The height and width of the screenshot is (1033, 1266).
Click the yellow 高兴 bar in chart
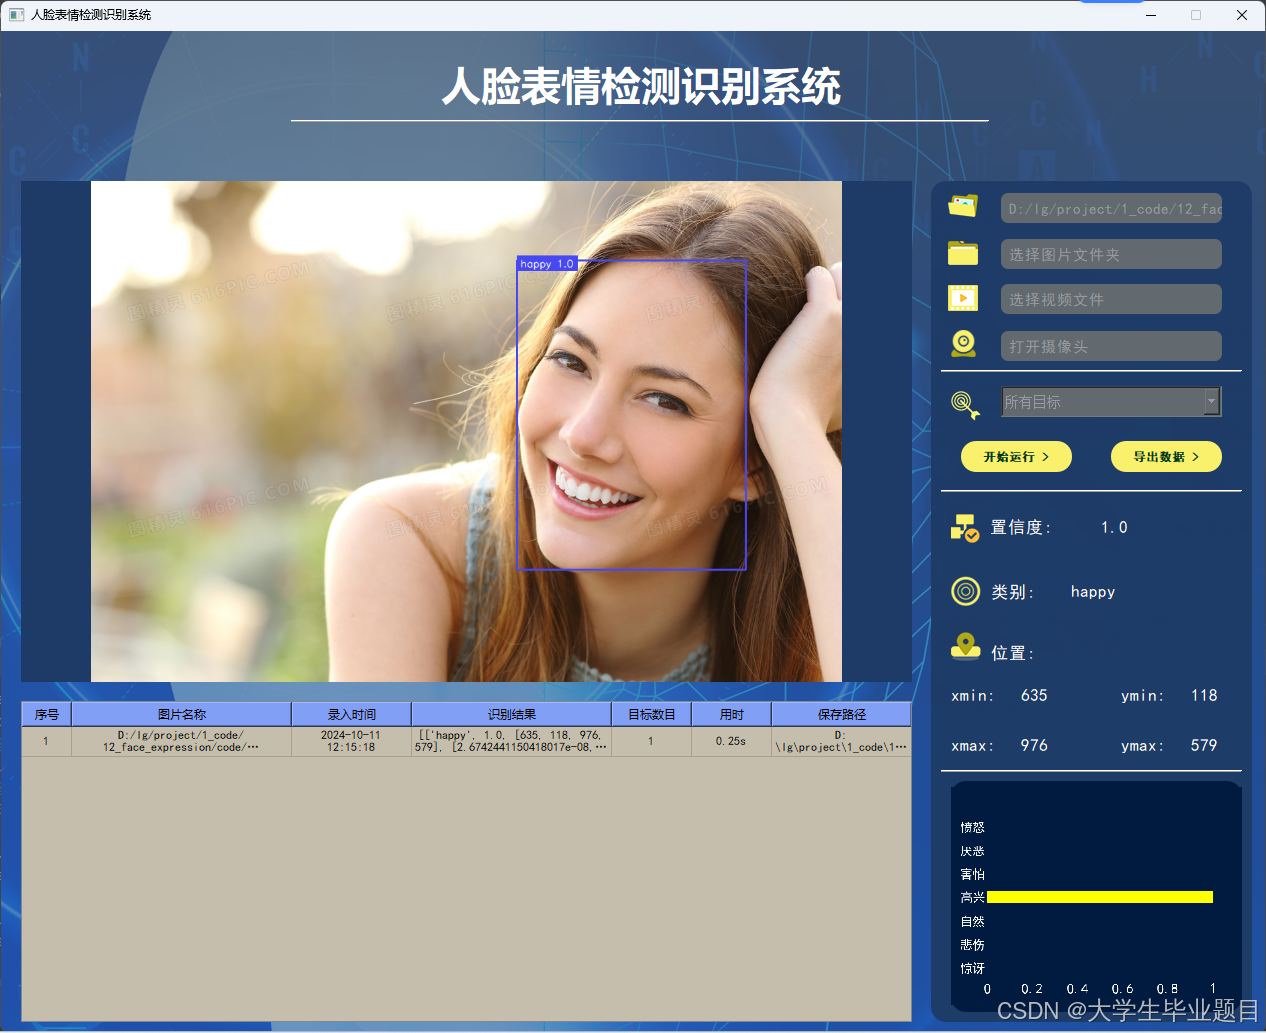1100,897
